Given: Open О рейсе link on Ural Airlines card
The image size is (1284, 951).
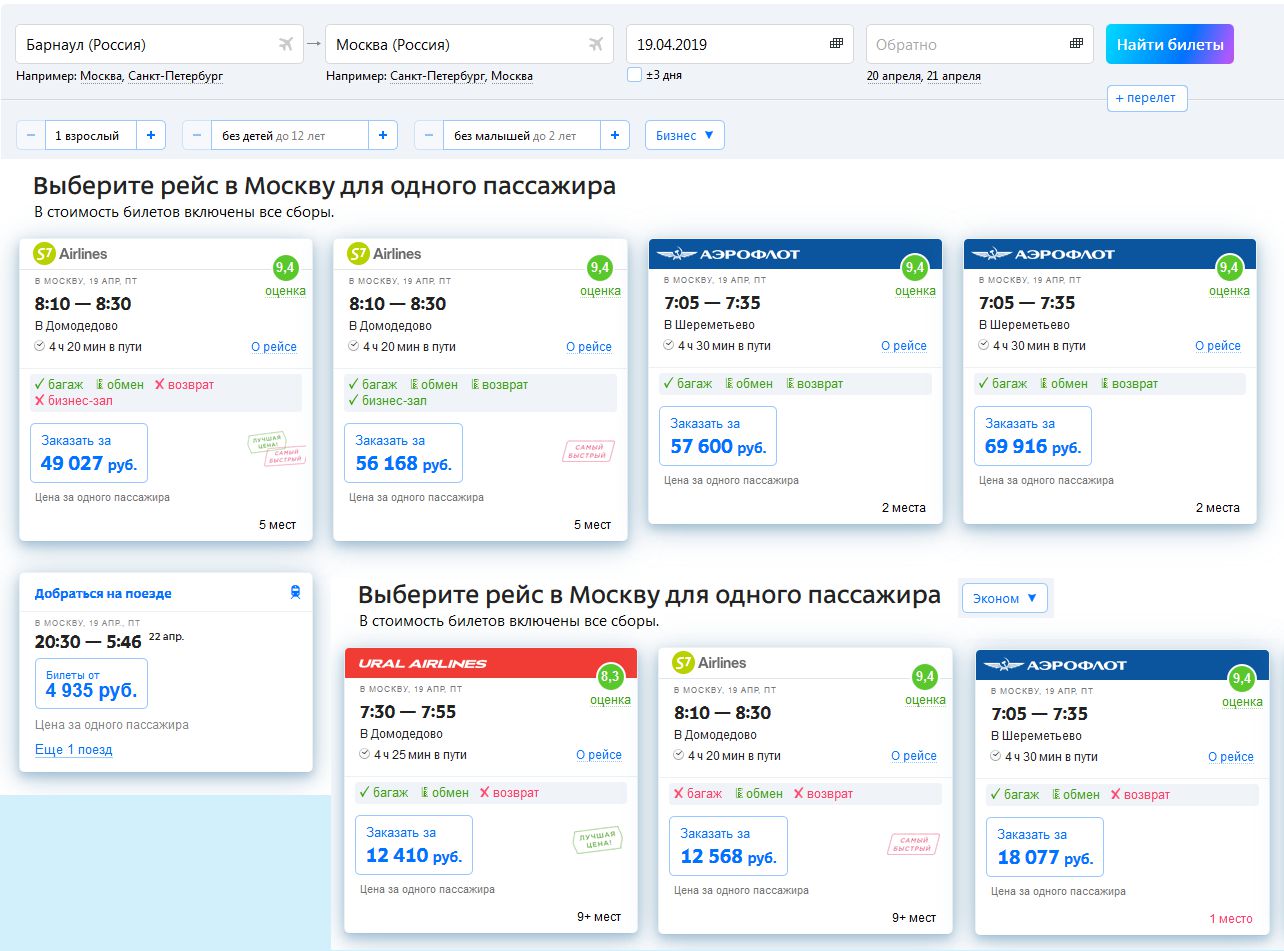Looking at the screenshot, I should [599, 755].
